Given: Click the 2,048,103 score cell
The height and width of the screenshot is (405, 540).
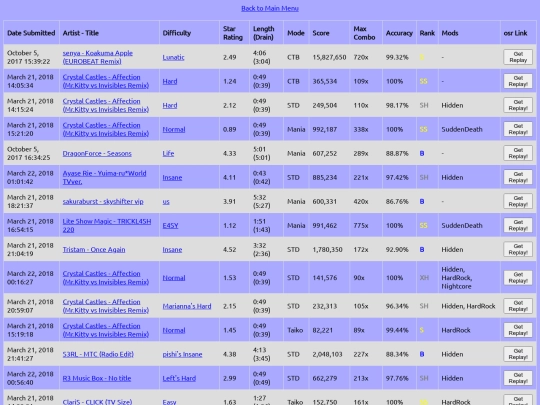Looking at the screenshot, I should point(328,354).
